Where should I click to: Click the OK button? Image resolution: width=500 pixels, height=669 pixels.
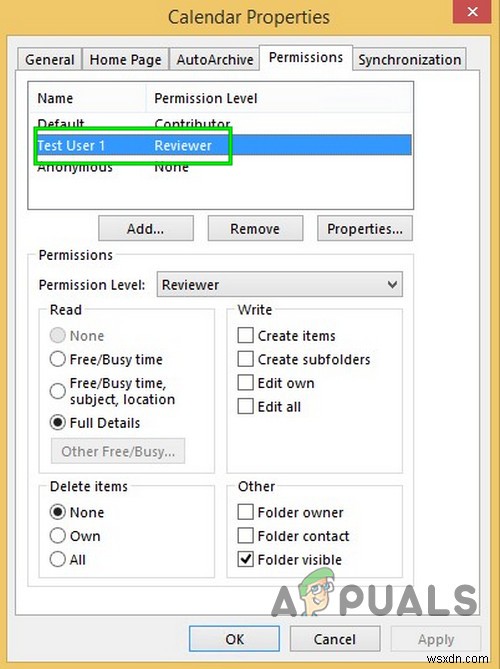234,639
